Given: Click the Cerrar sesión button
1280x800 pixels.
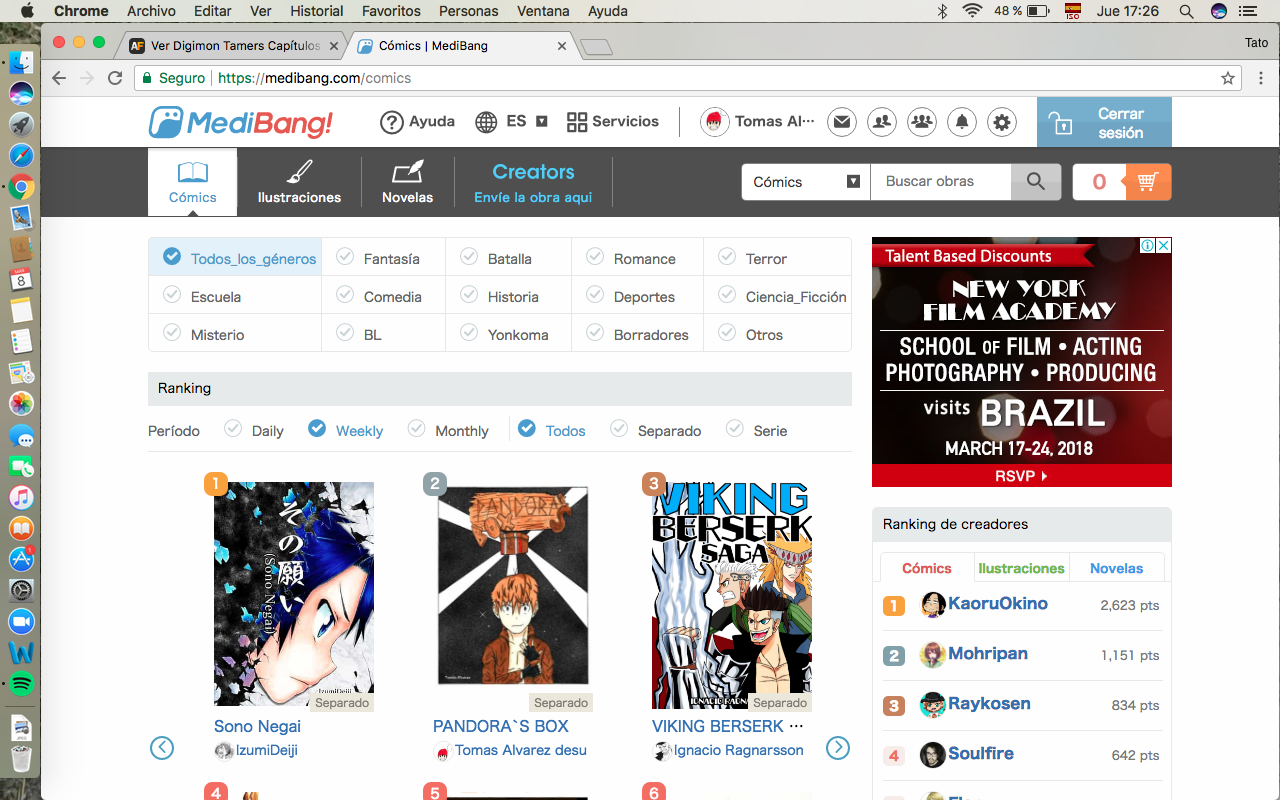Looking at the screenshot, I should tap(1104, 122).
